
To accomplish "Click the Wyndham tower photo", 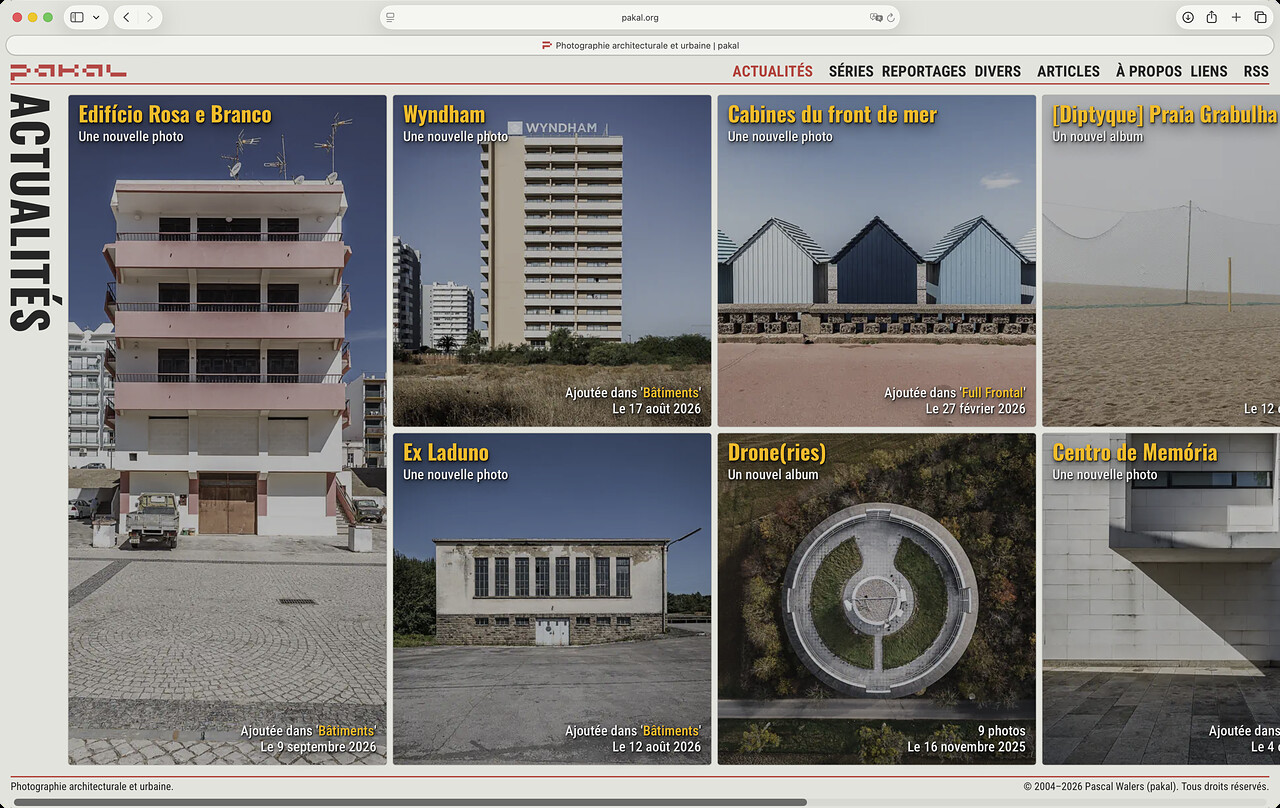I will click(x=552, y=261).
